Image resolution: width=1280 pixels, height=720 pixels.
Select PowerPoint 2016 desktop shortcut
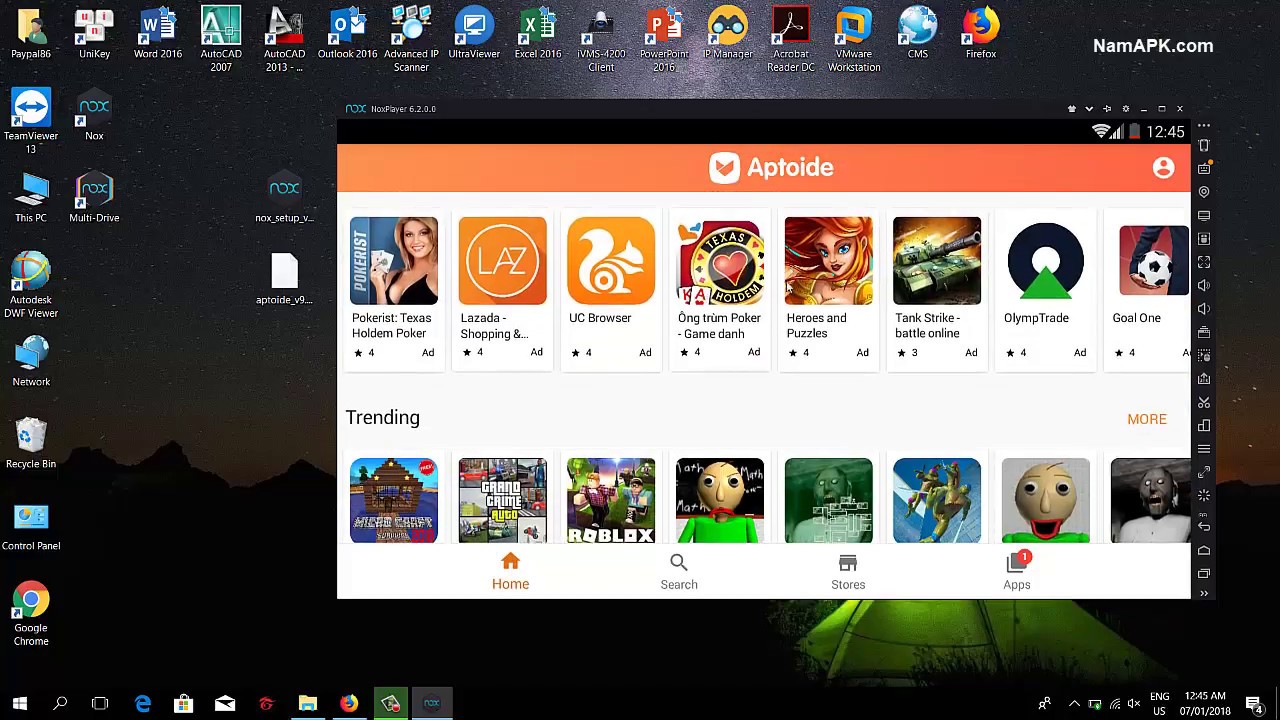[664, 40]
